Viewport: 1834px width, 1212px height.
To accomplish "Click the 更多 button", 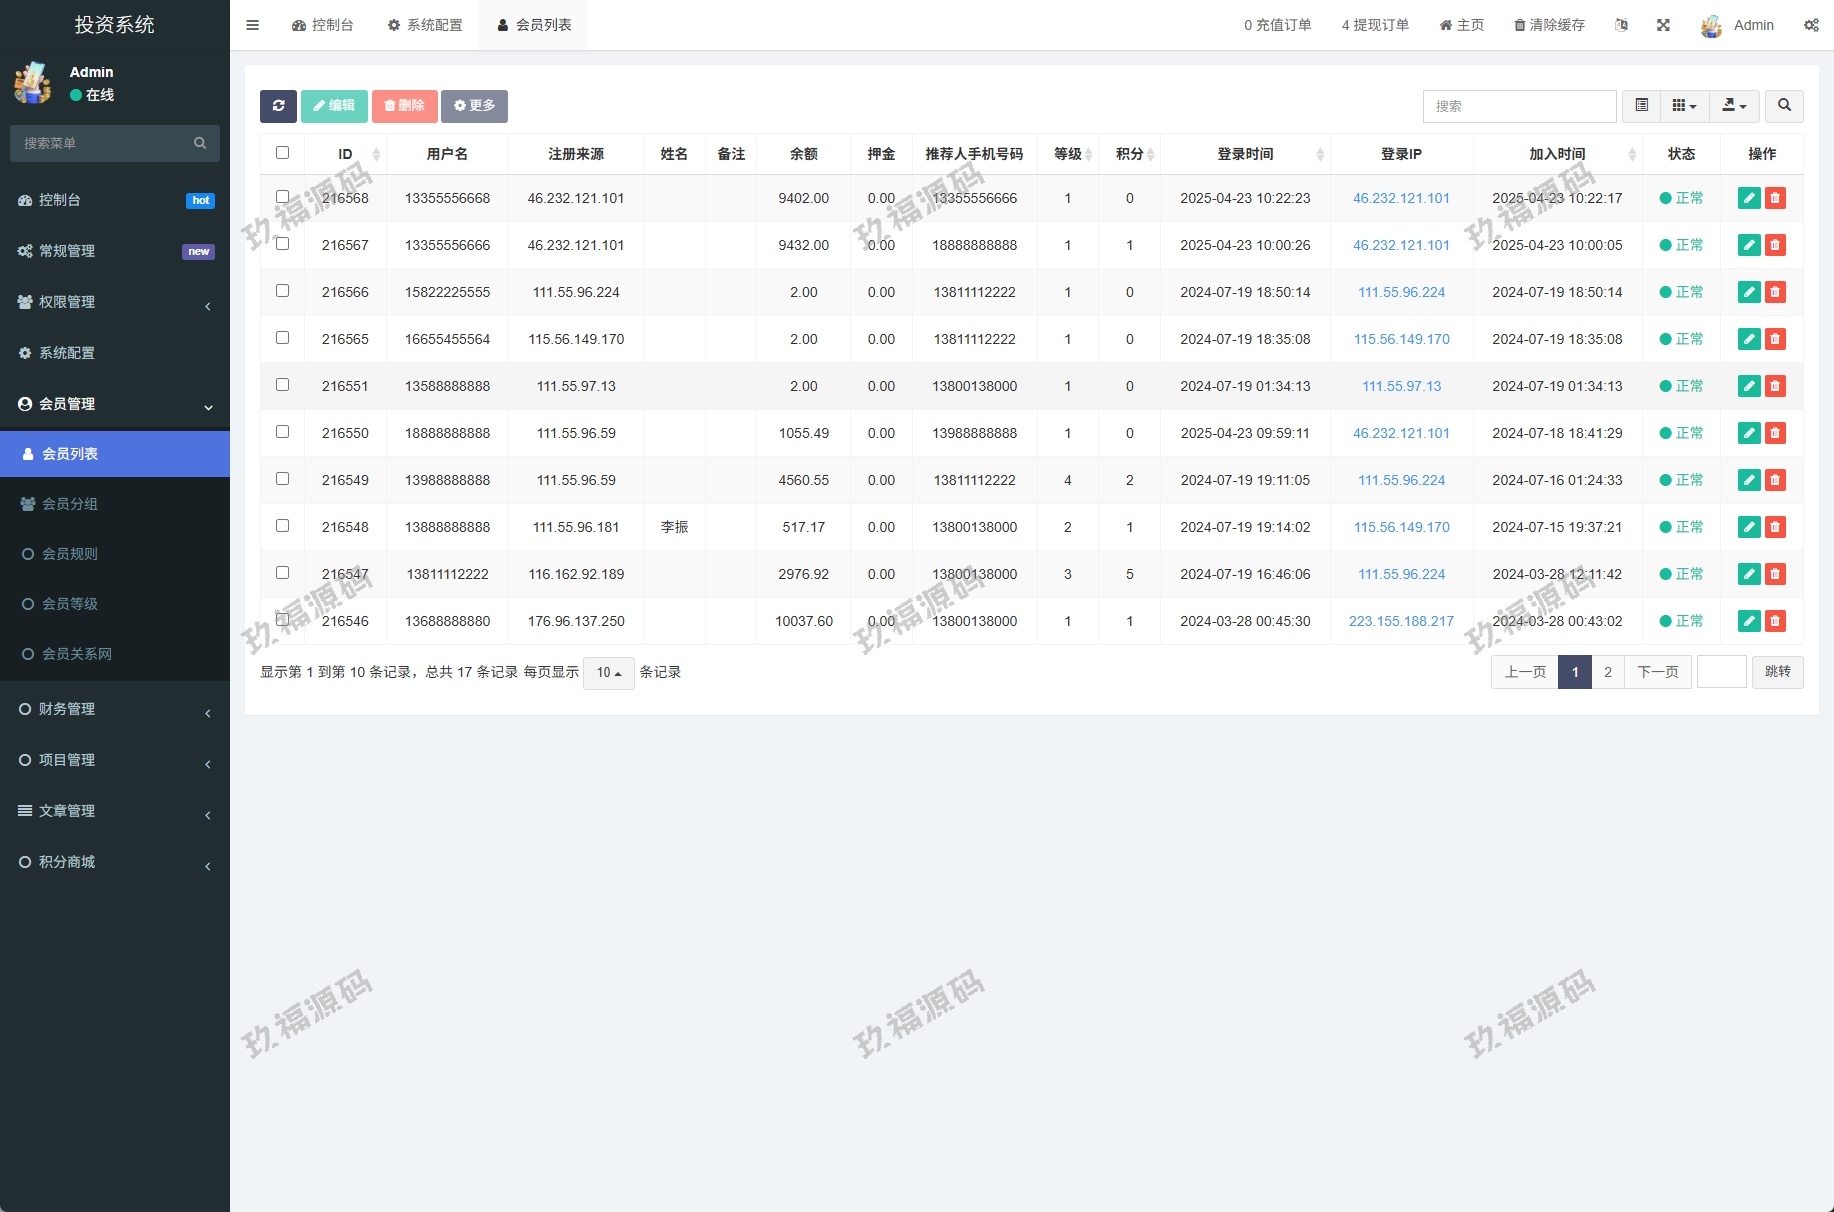I will pyautogui.click(x=474, y=106).
